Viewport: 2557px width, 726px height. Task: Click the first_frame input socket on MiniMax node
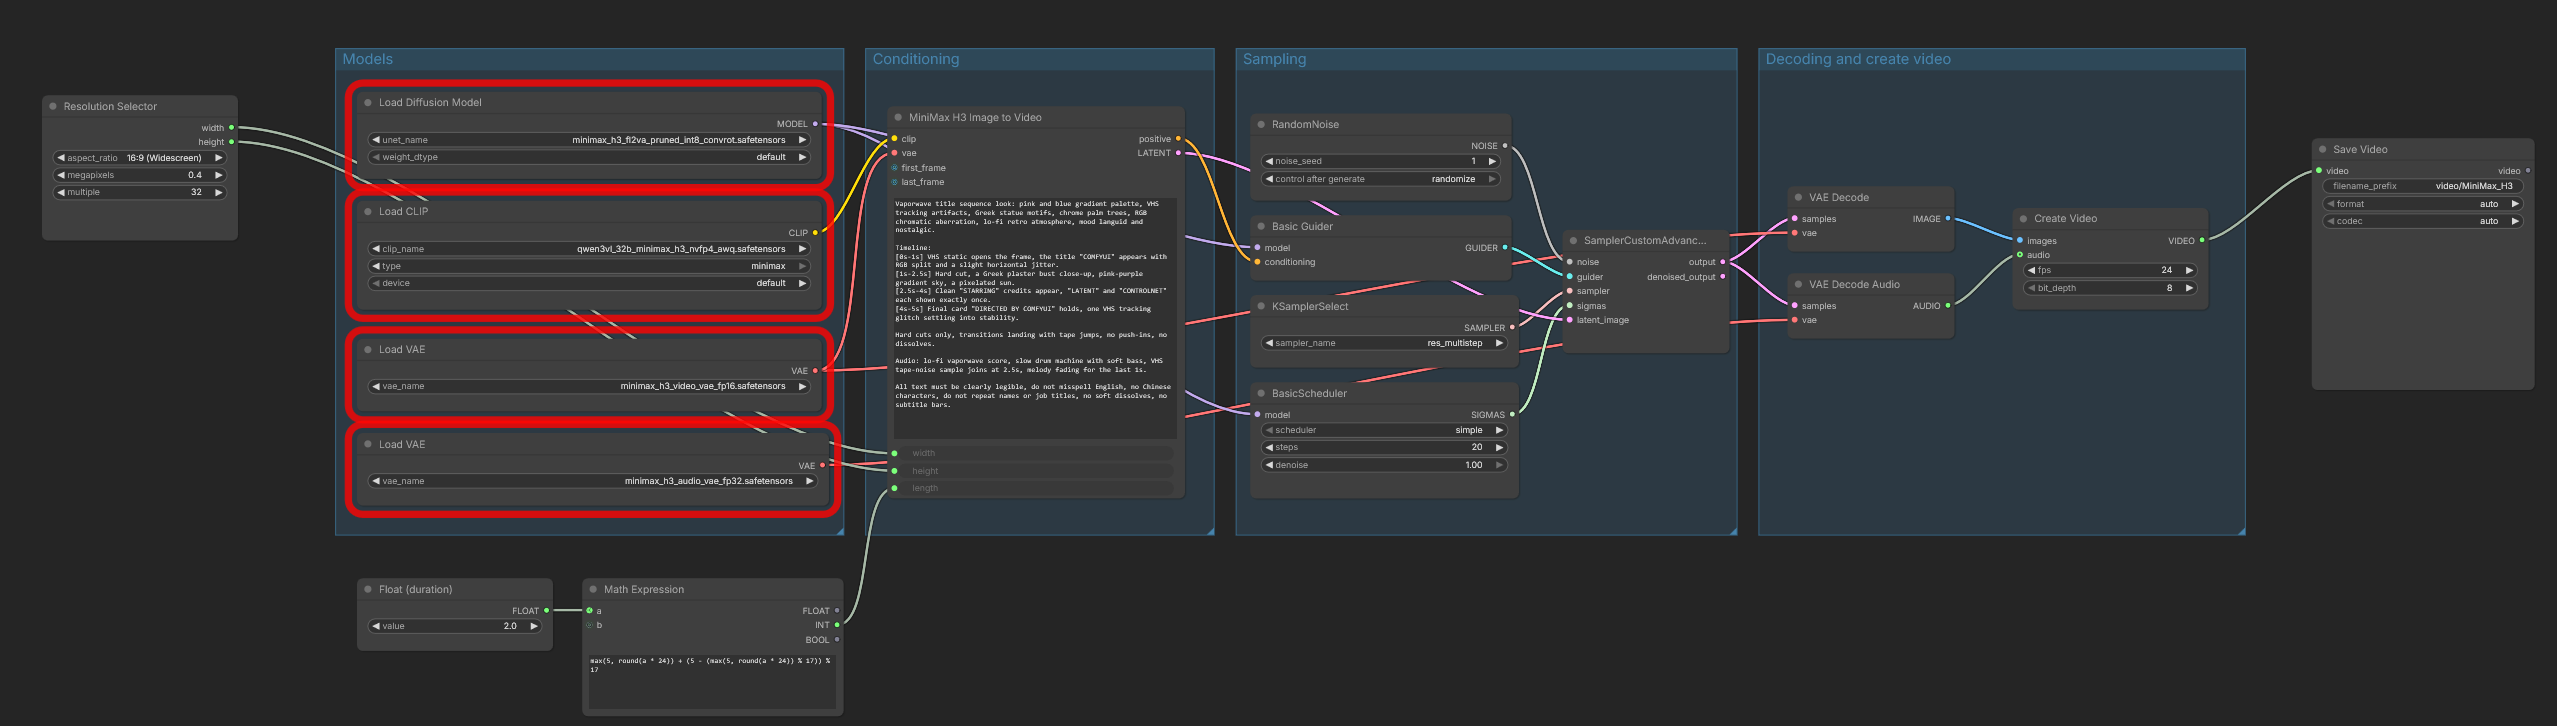coord(895,168)
